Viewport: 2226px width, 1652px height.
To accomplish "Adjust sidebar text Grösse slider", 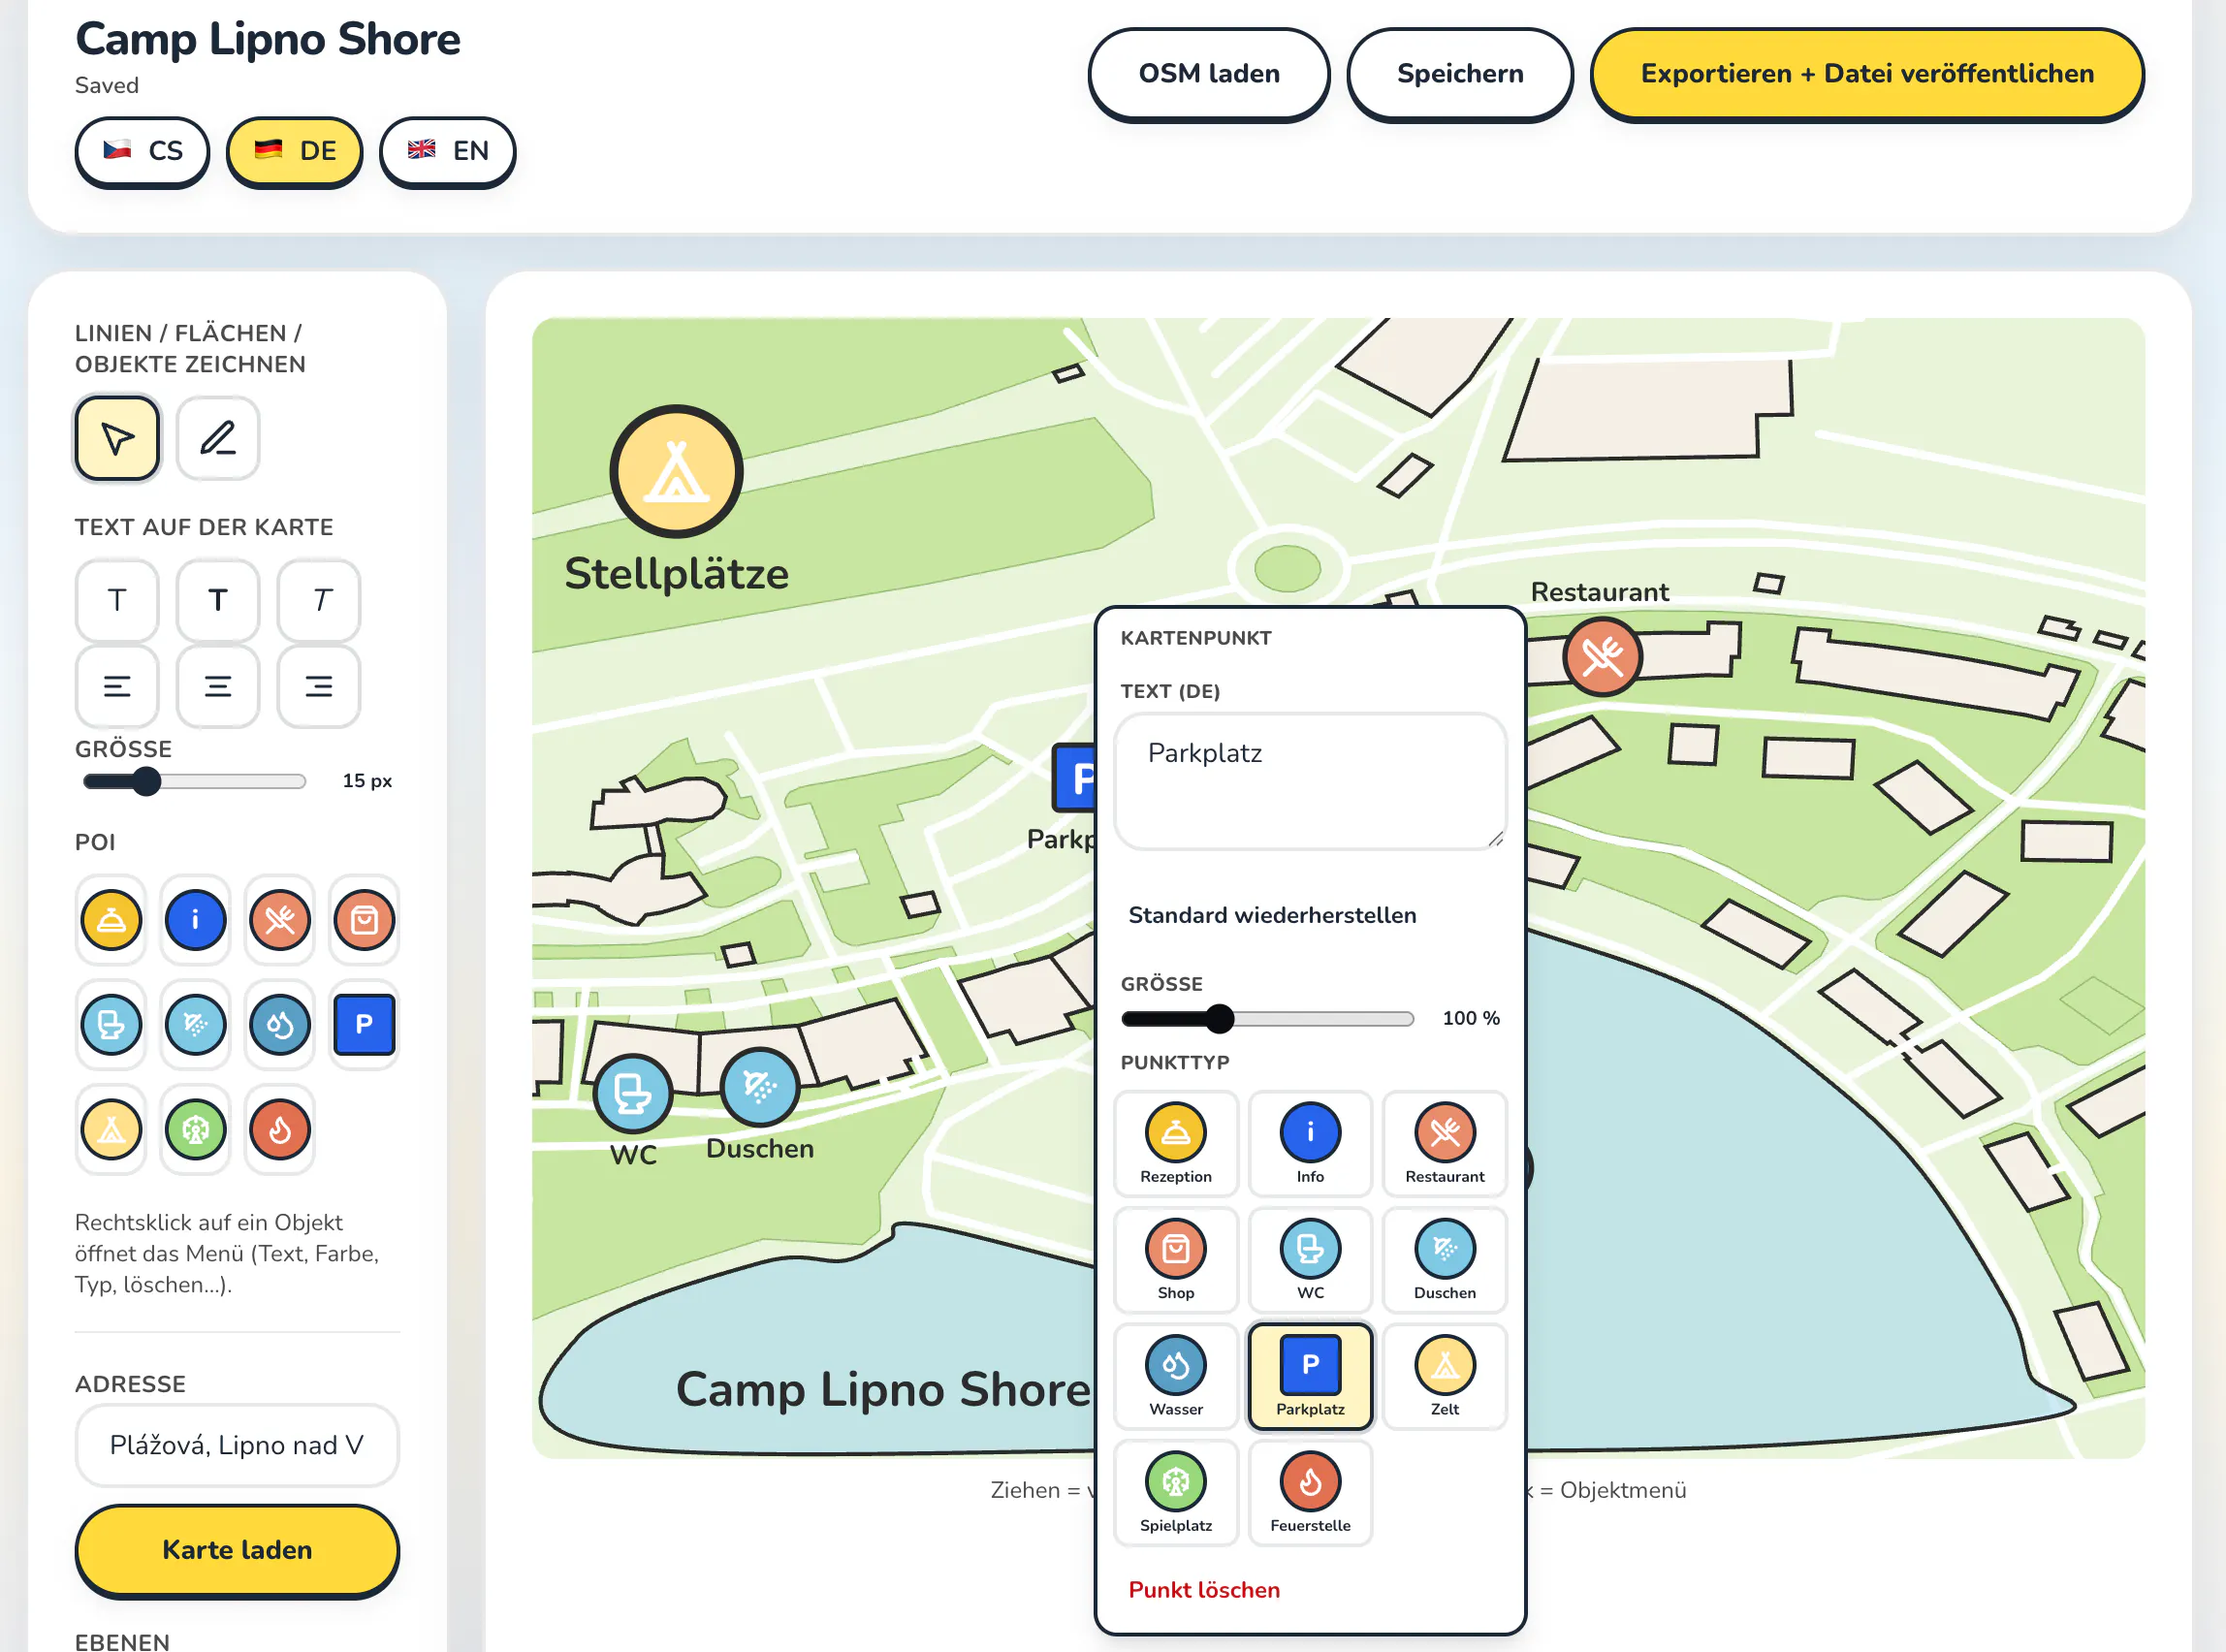I will pos(195,781).
